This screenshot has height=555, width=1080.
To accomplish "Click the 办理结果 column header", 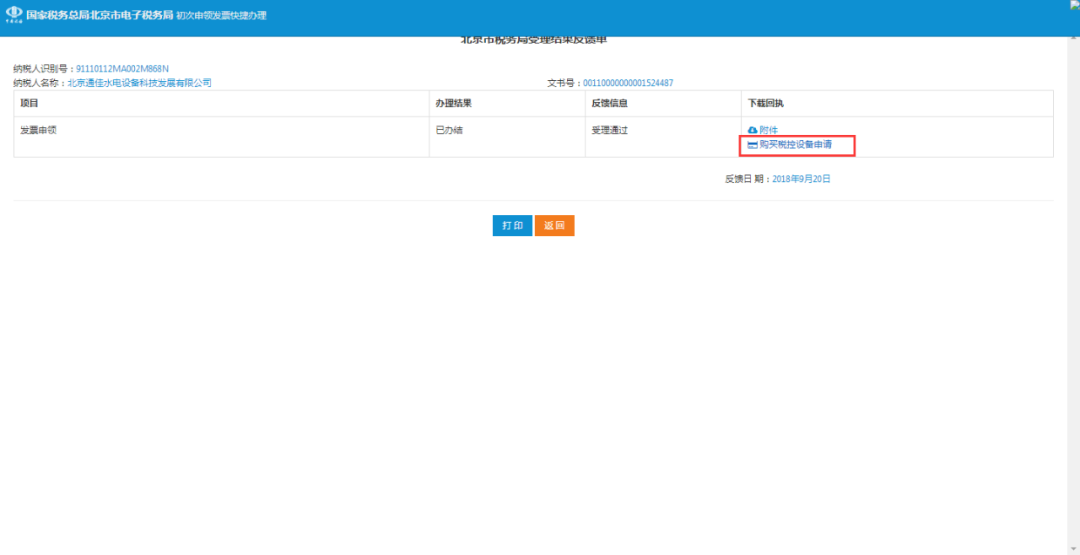I will pyautogui.click(x=452, y=104).
